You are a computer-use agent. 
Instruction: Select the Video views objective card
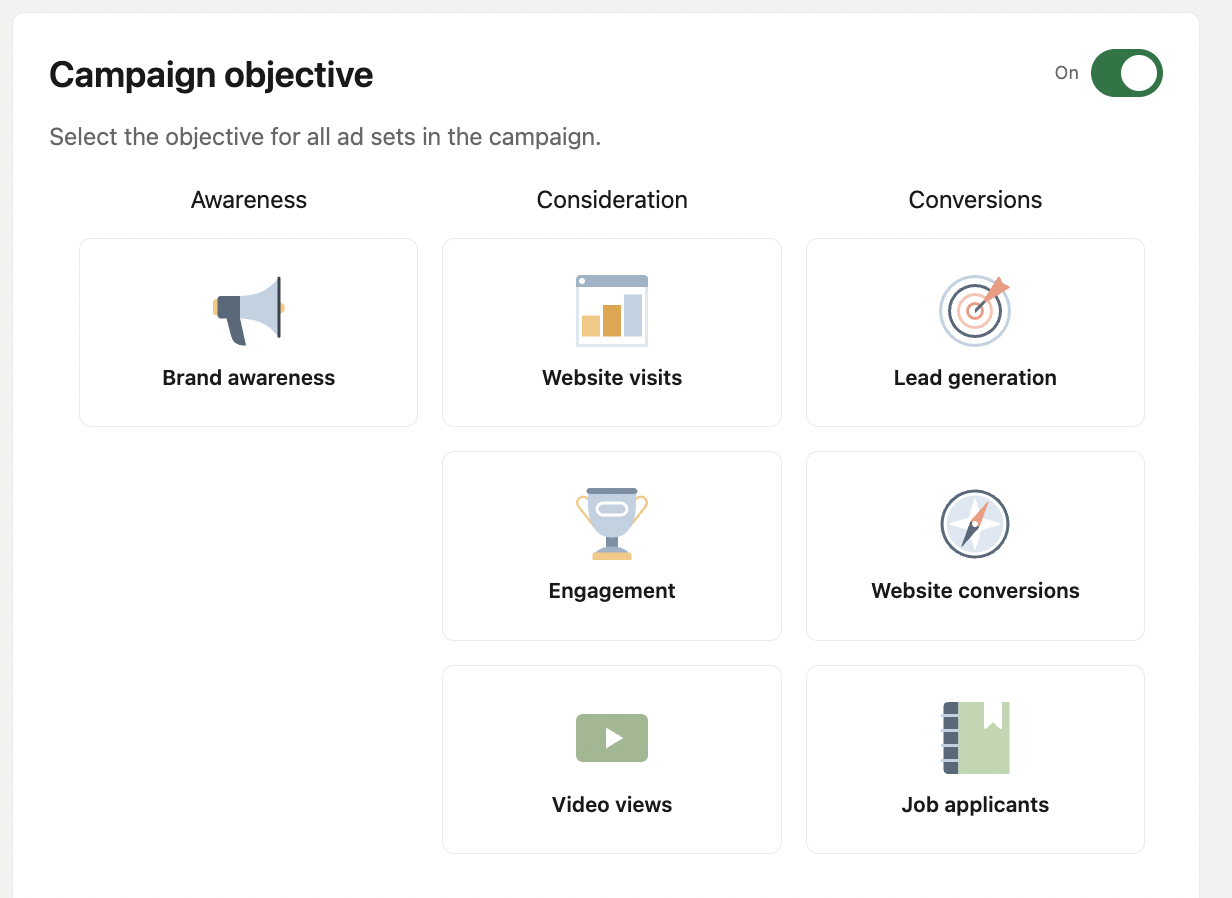611,759
